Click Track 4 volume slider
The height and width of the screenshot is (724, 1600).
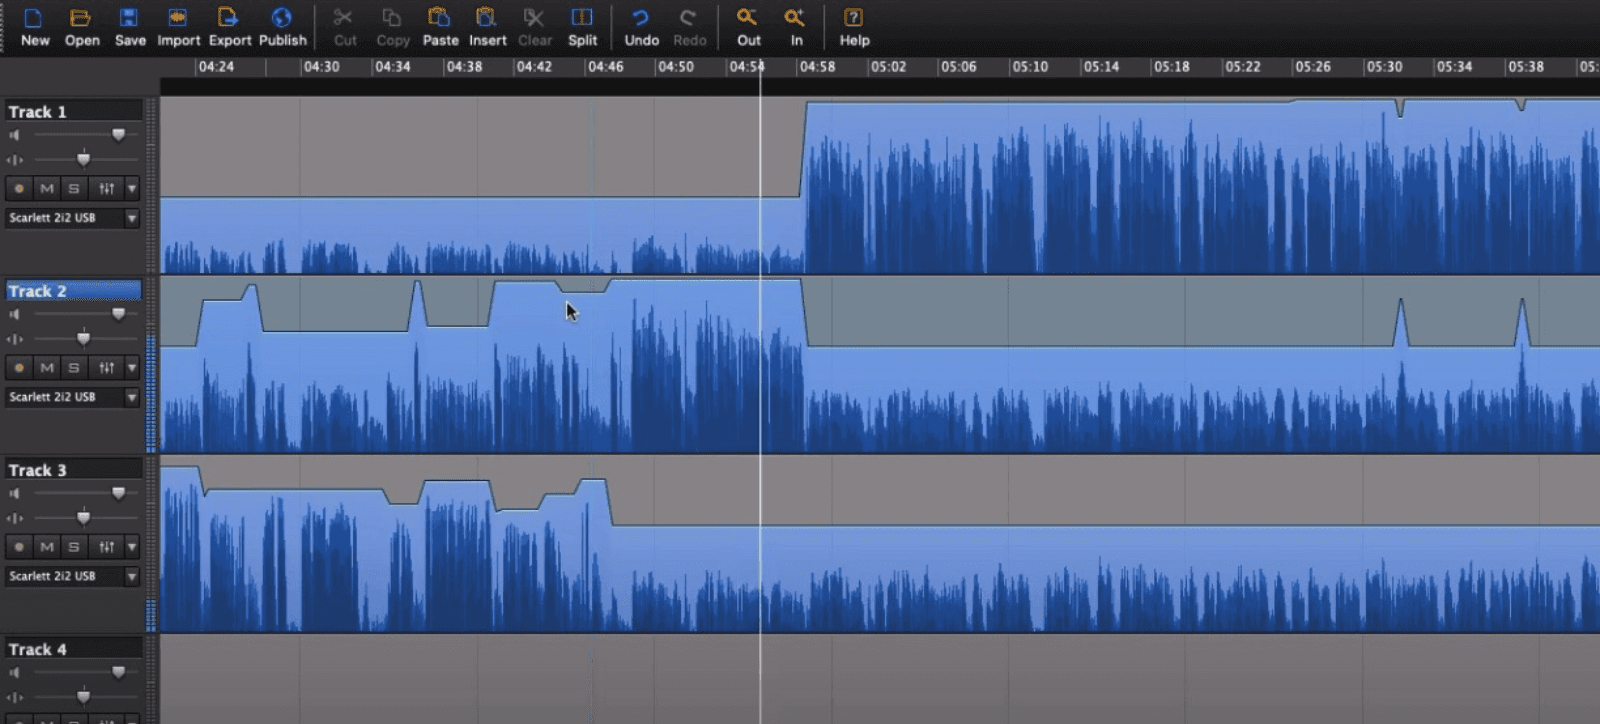coord(118,672)
